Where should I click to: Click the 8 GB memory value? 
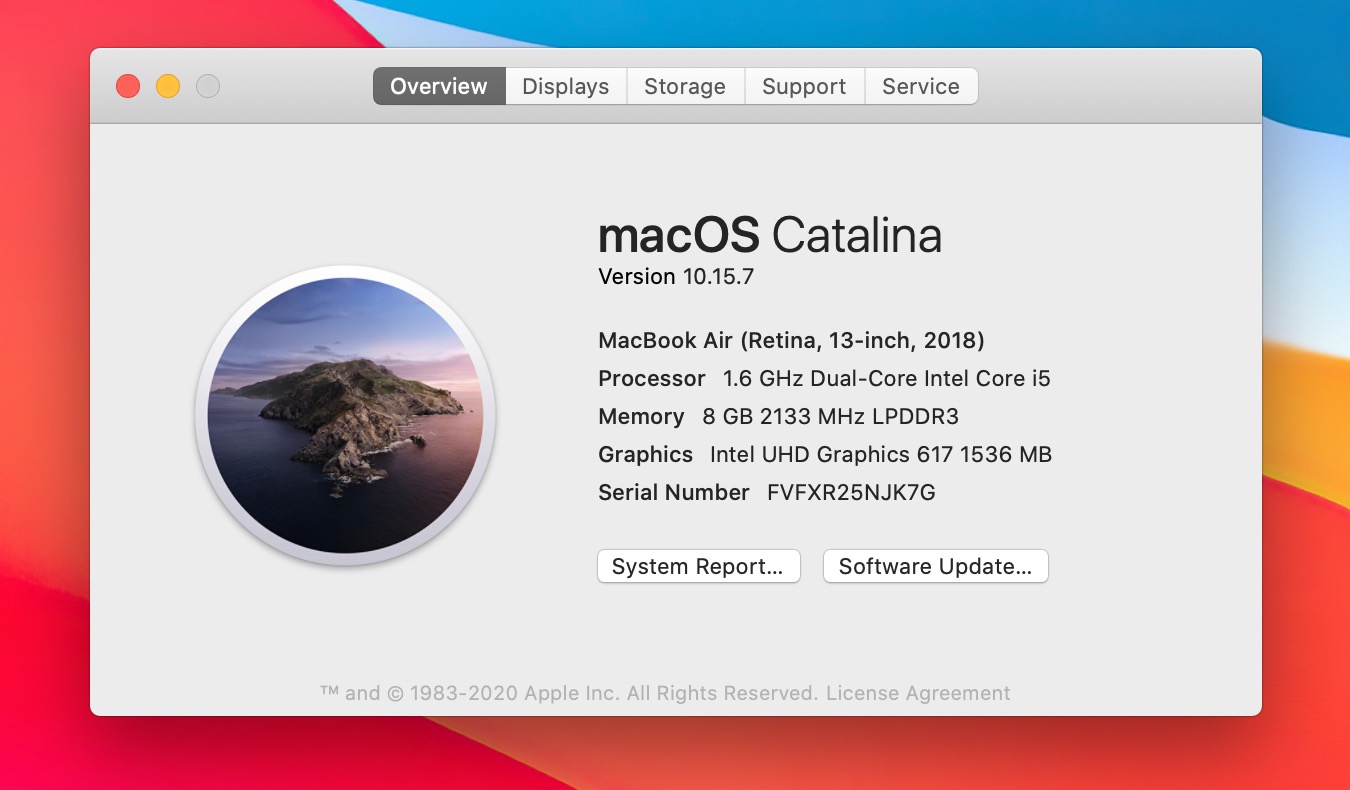pos(830,416)
